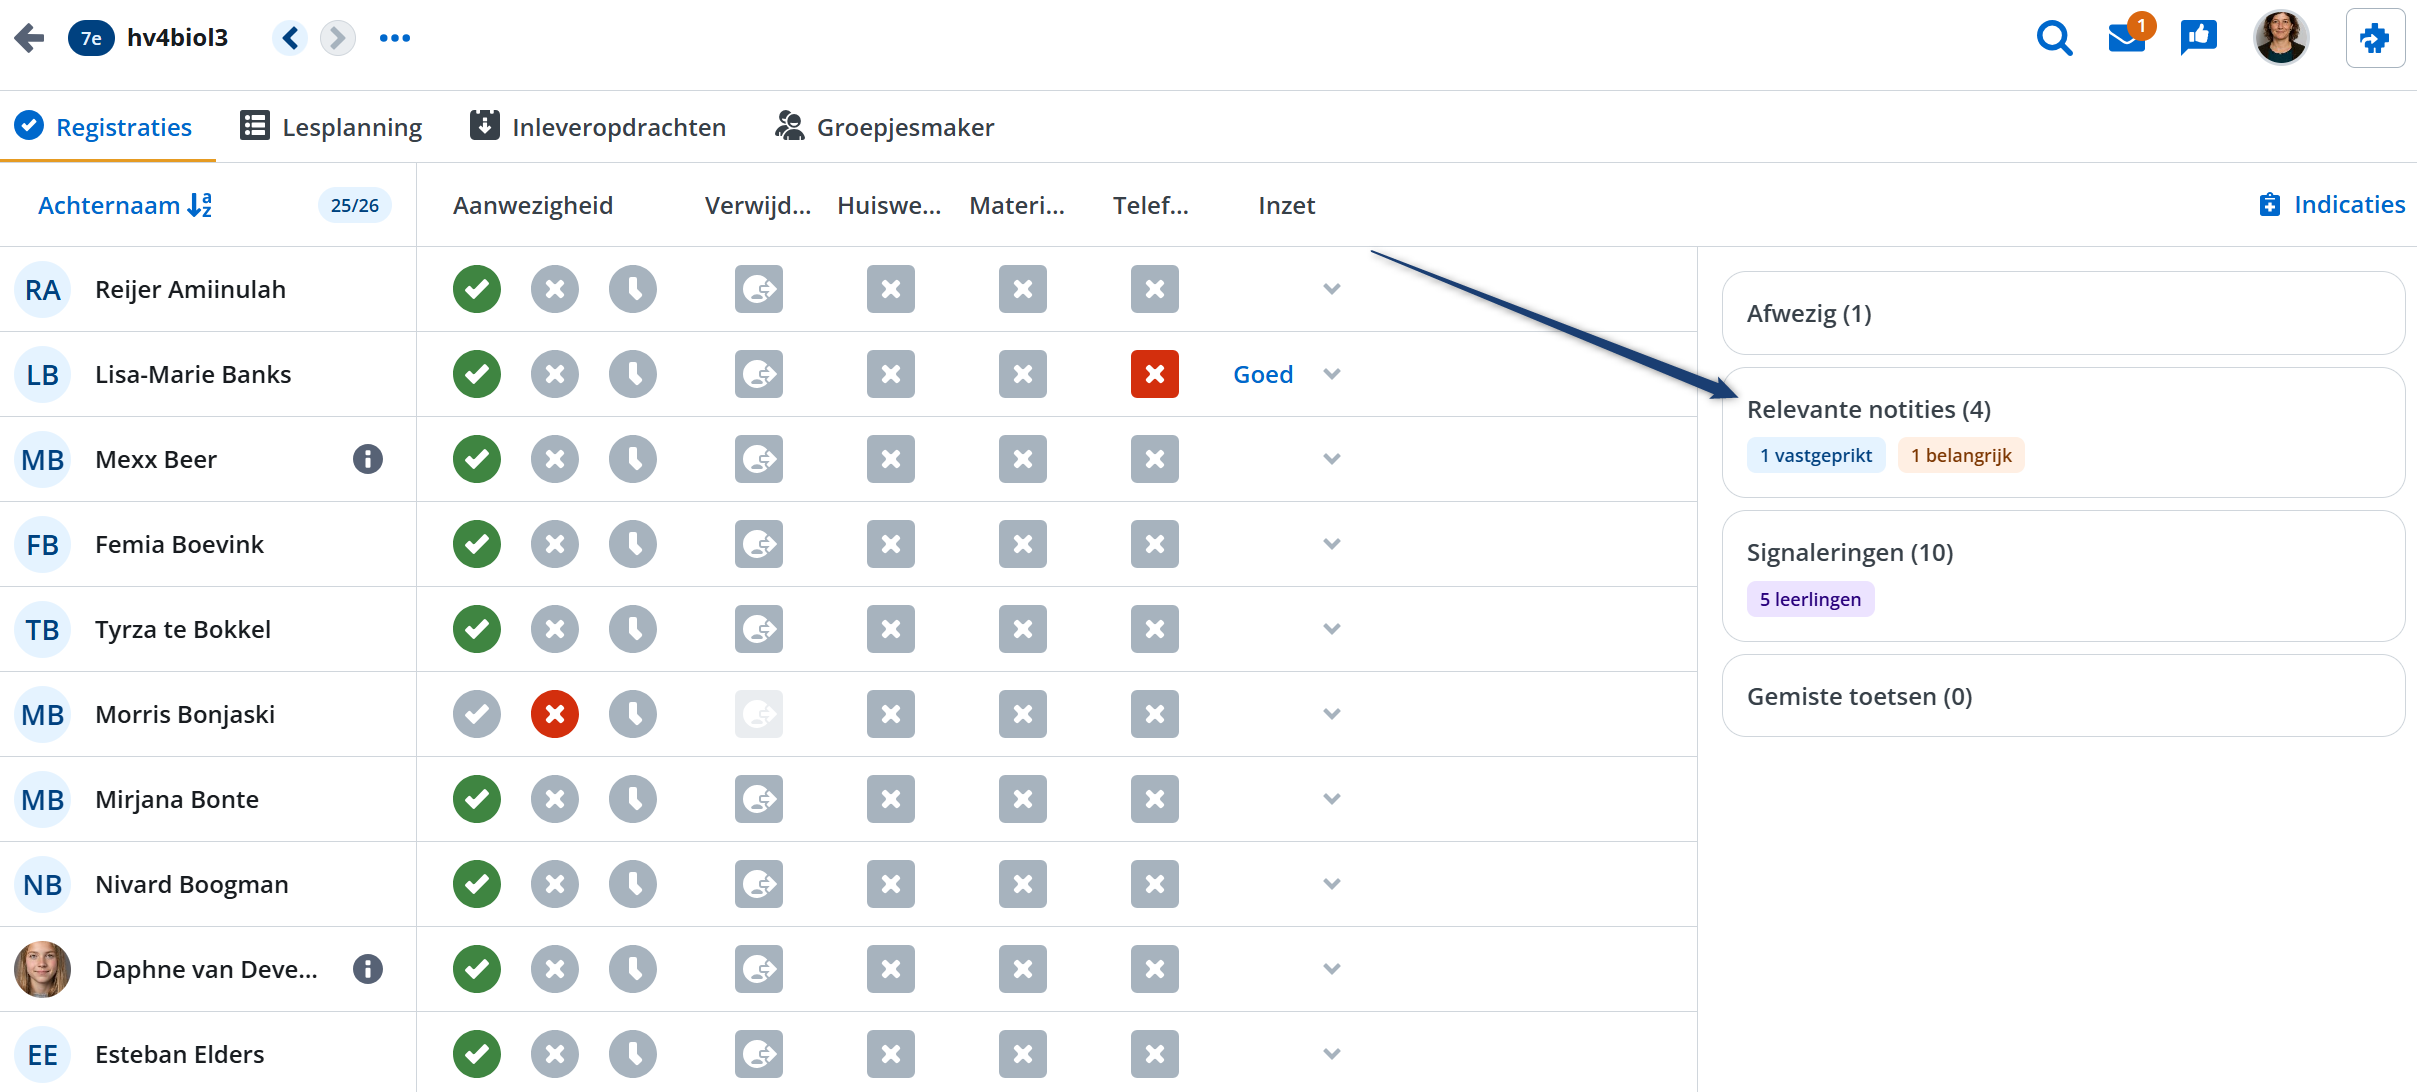
Task: Sort by Achternaam column header
Action: click(125, 205)
